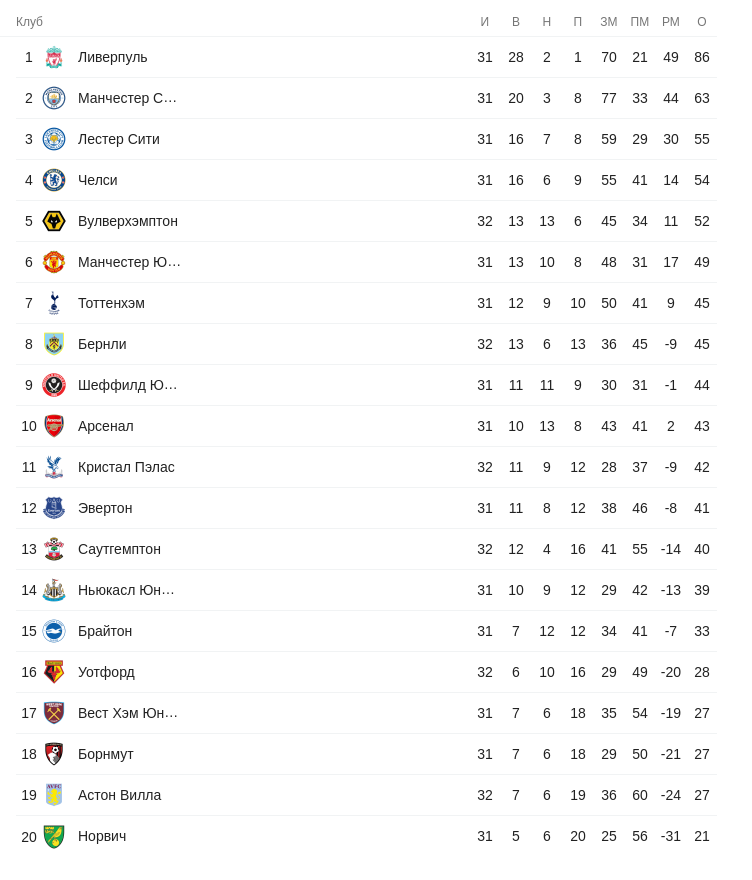Click the Arsenal club crest icon
This screenshot has height=880, width=752.
54,426
